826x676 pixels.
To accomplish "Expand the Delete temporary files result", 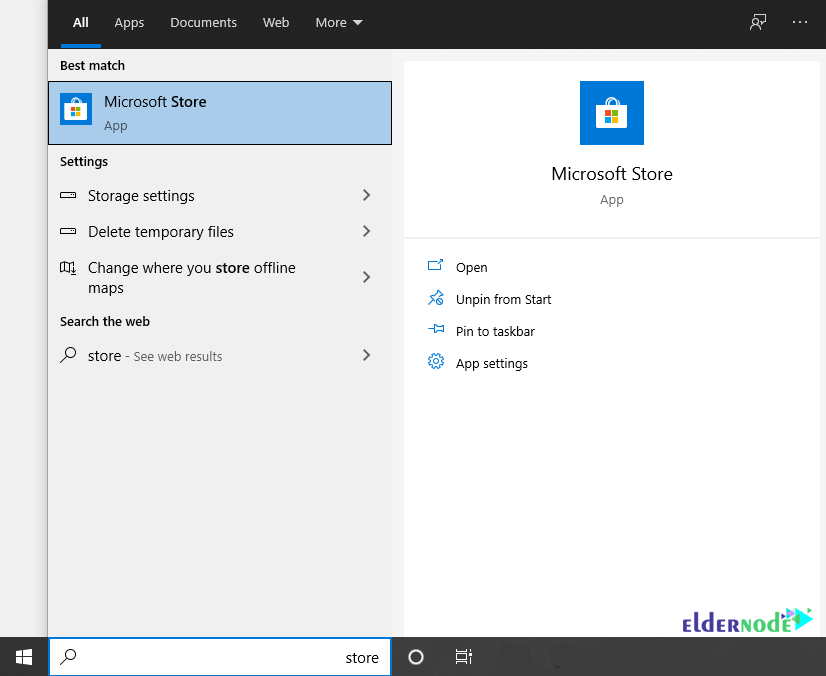I will [366, 232].
